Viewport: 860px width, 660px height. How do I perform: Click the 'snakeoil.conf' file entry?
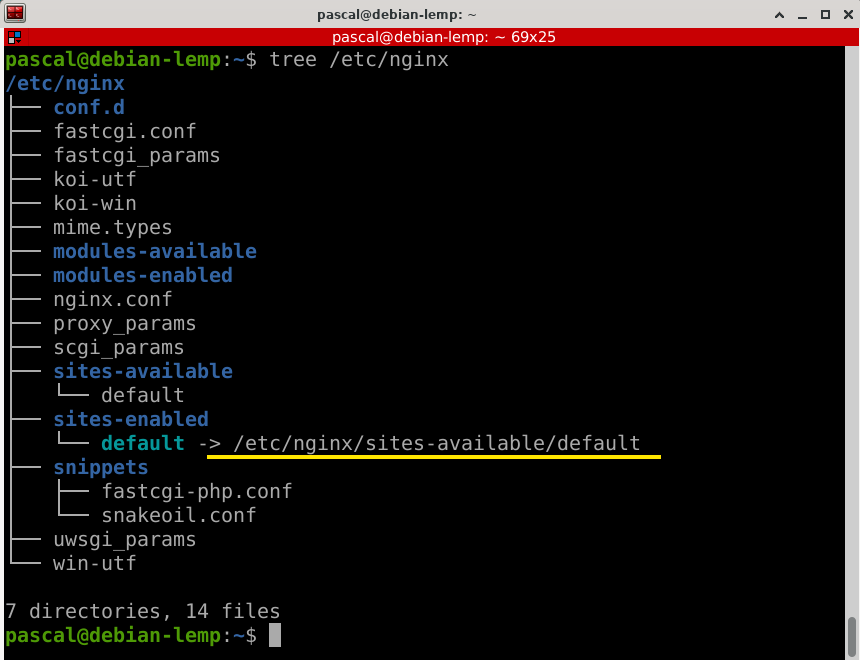click(x=179, y=516)
